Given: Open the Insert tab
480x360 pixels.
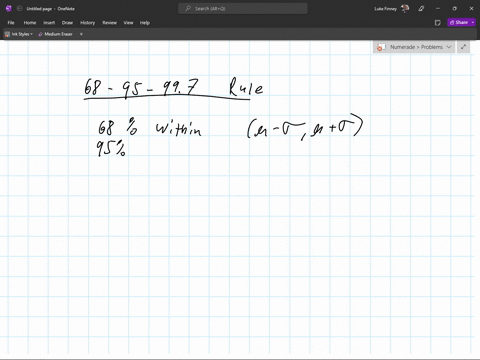Looking at the screenshot, I should pos(49,23).
